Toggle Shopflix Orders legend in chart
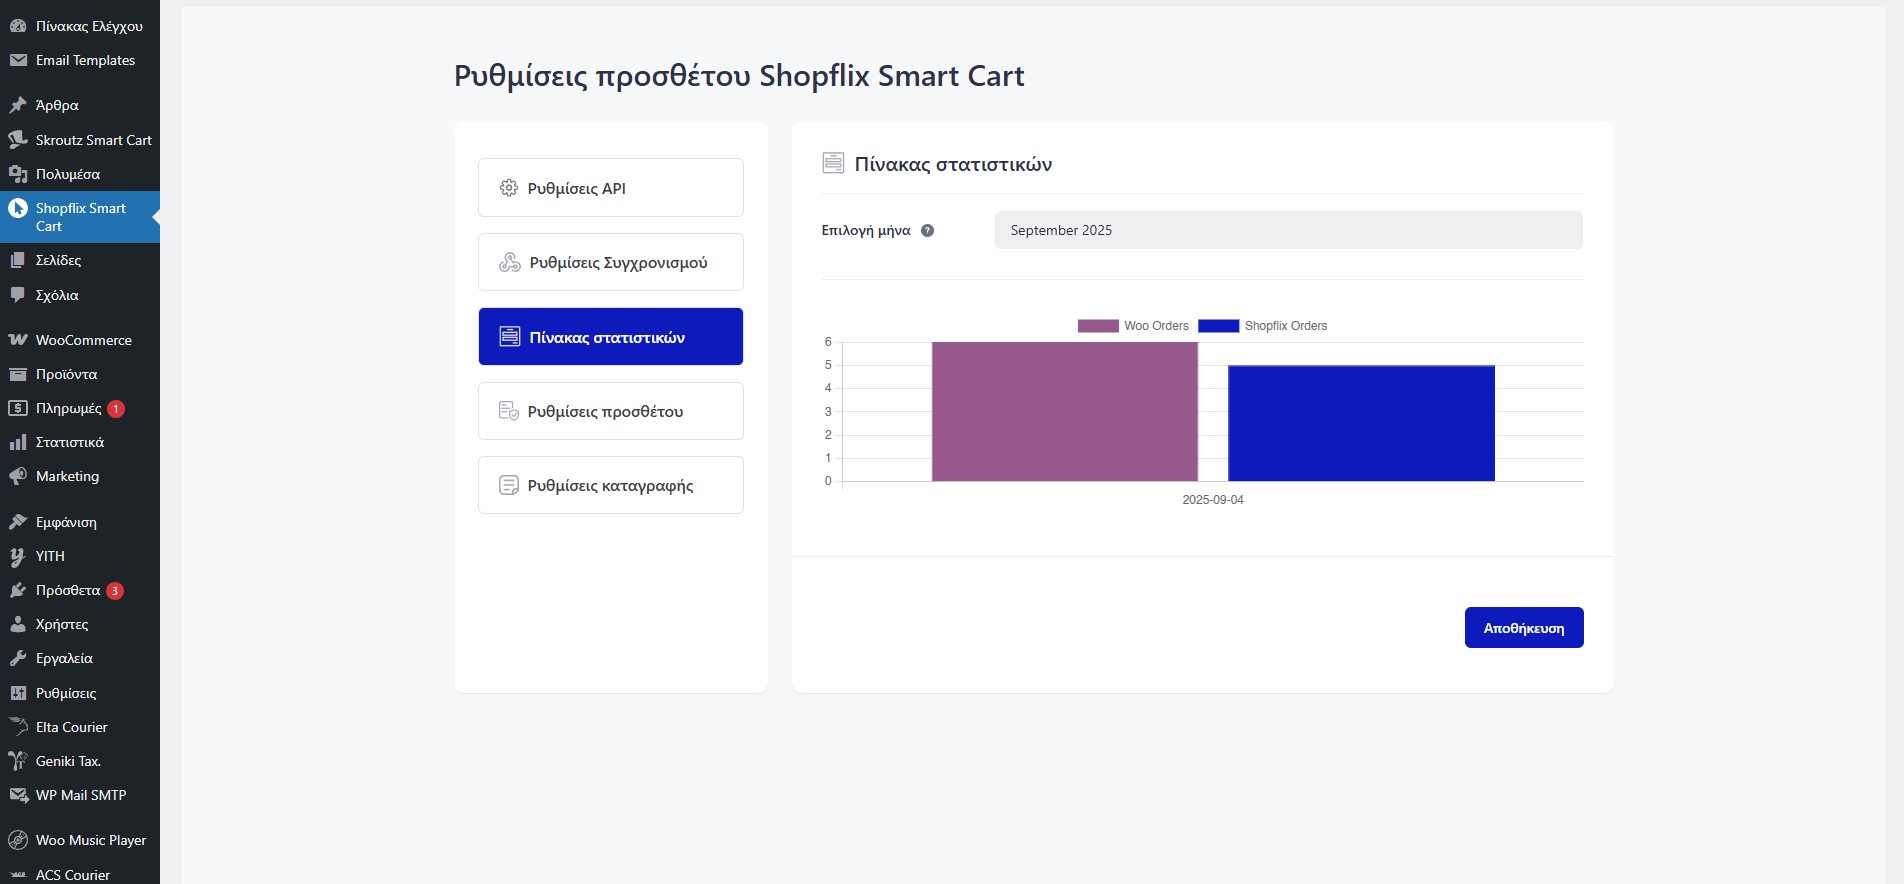This screenshot has height=884, width=1904. [x=1262, y=326]
